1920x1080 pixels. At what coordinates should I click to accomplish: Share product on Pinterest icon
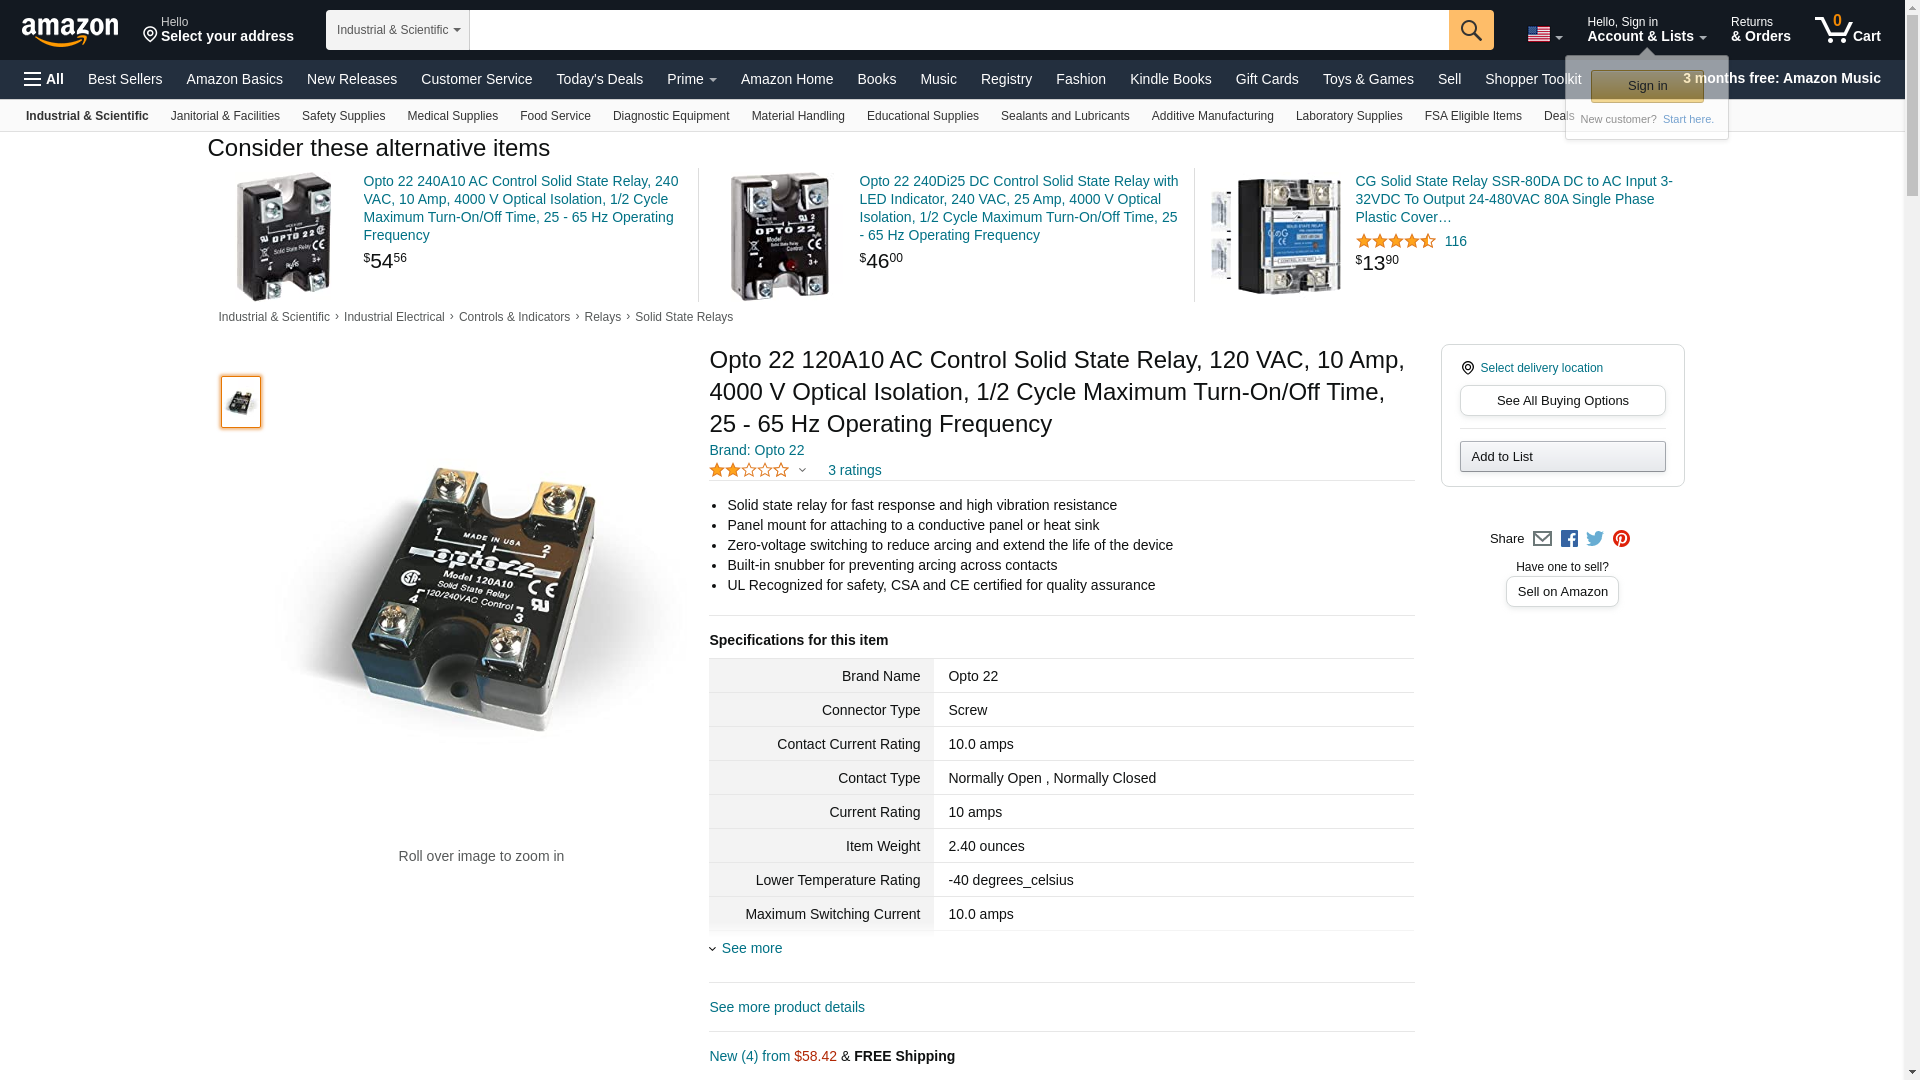coord(1621,539)
